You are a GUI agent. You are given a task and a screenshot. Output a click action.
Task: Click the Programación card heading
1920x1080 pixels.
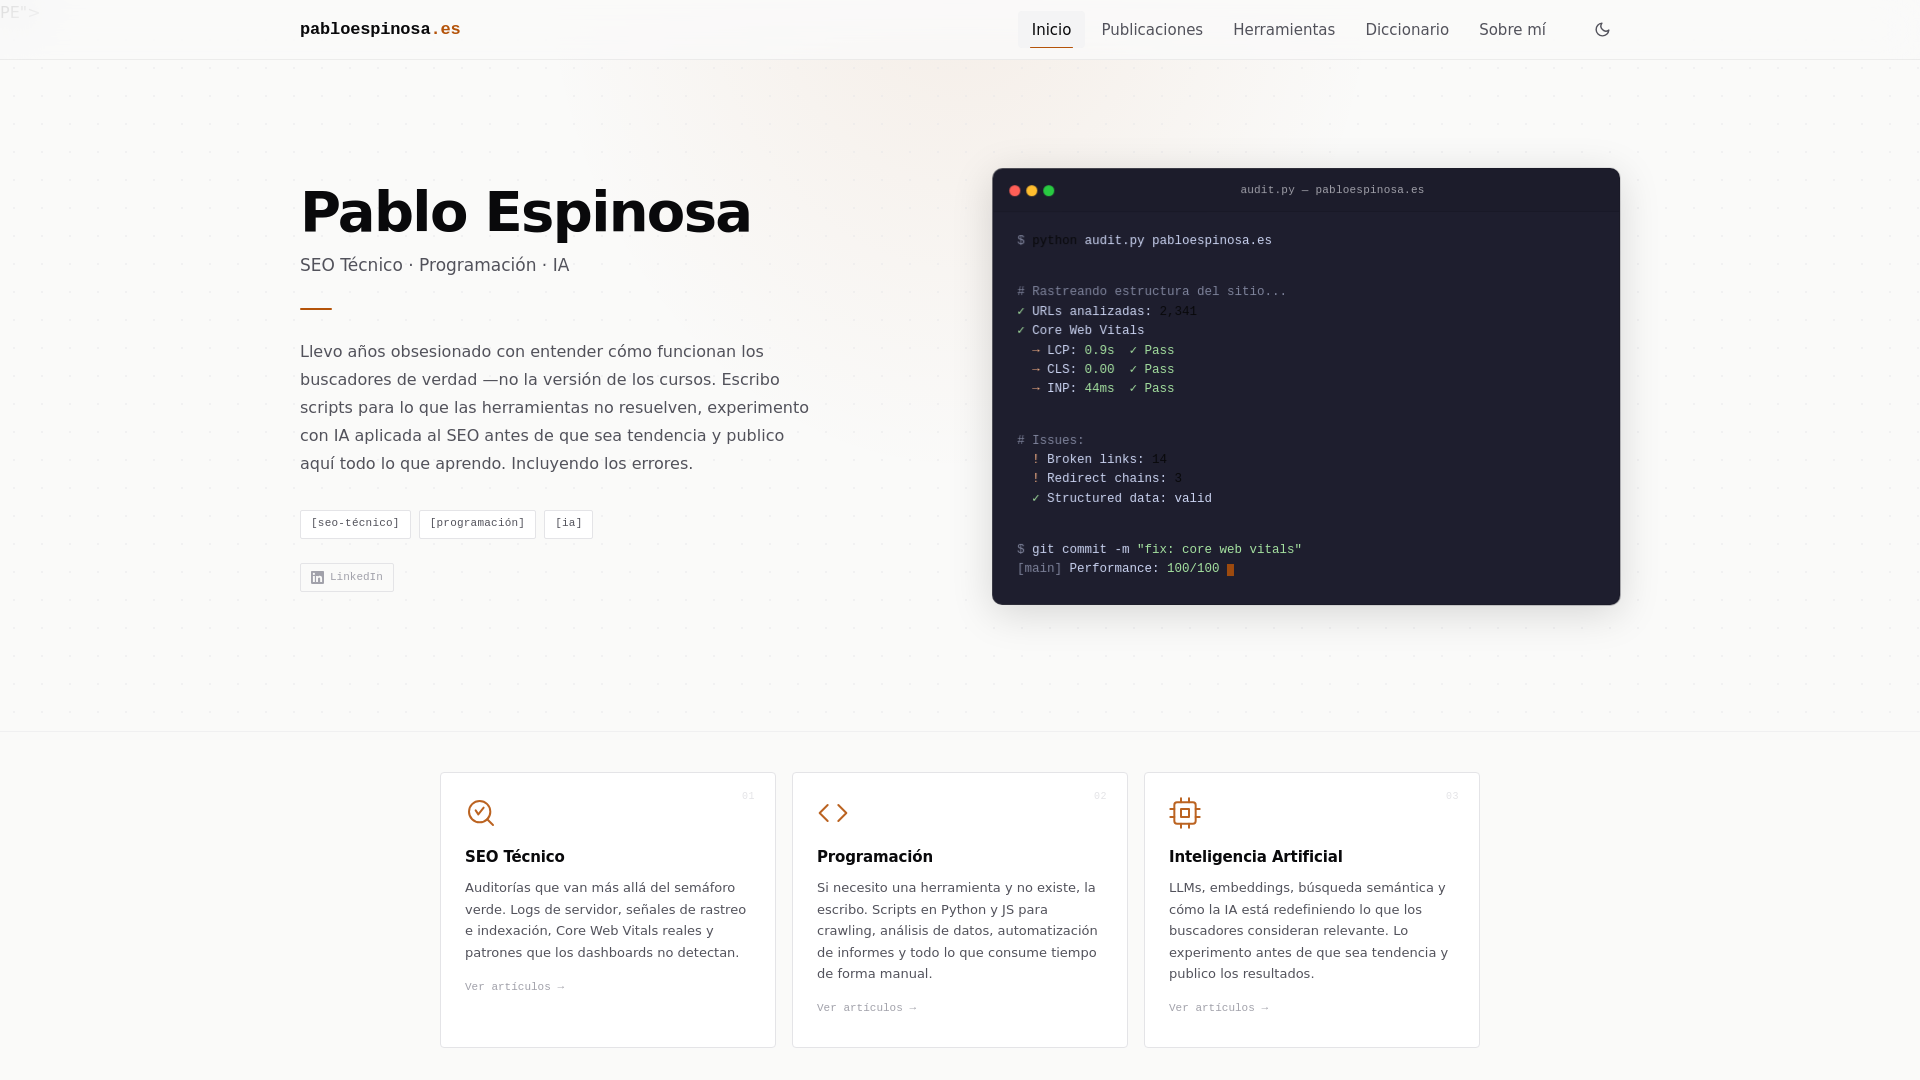(x=875, y=857)
